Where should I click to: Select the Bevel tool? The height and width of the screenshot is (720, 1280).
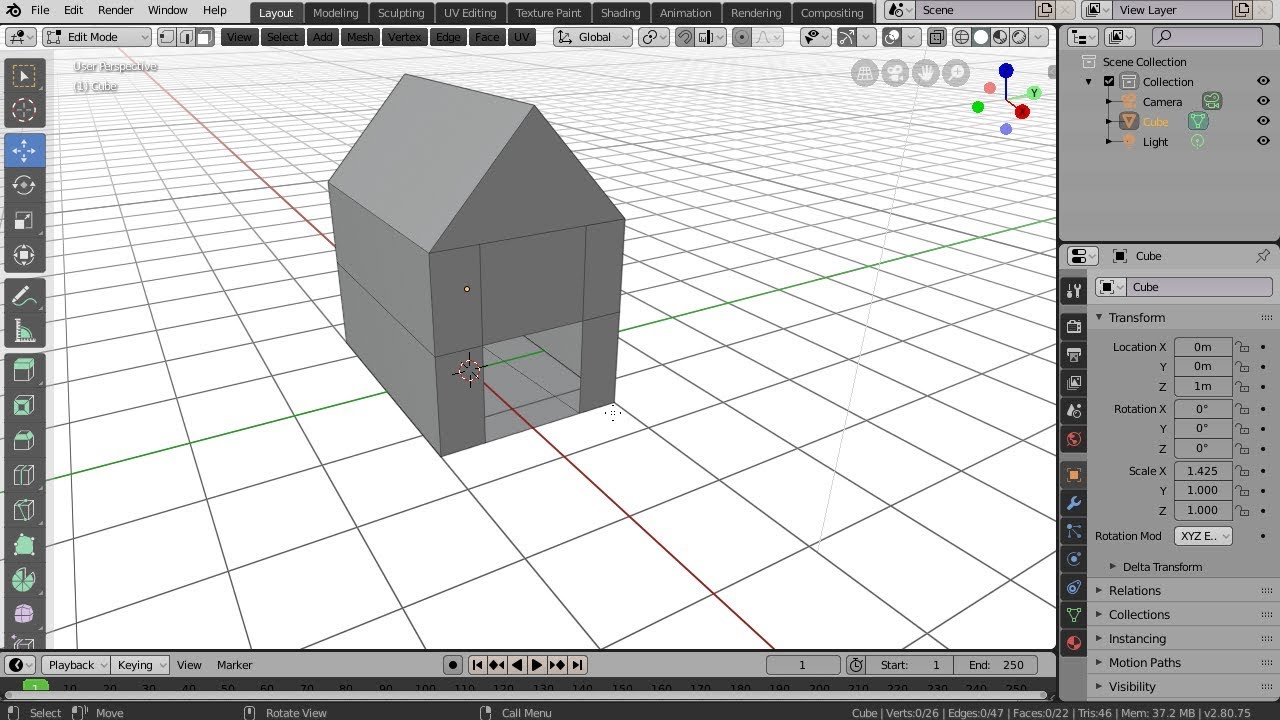[24, 441]
